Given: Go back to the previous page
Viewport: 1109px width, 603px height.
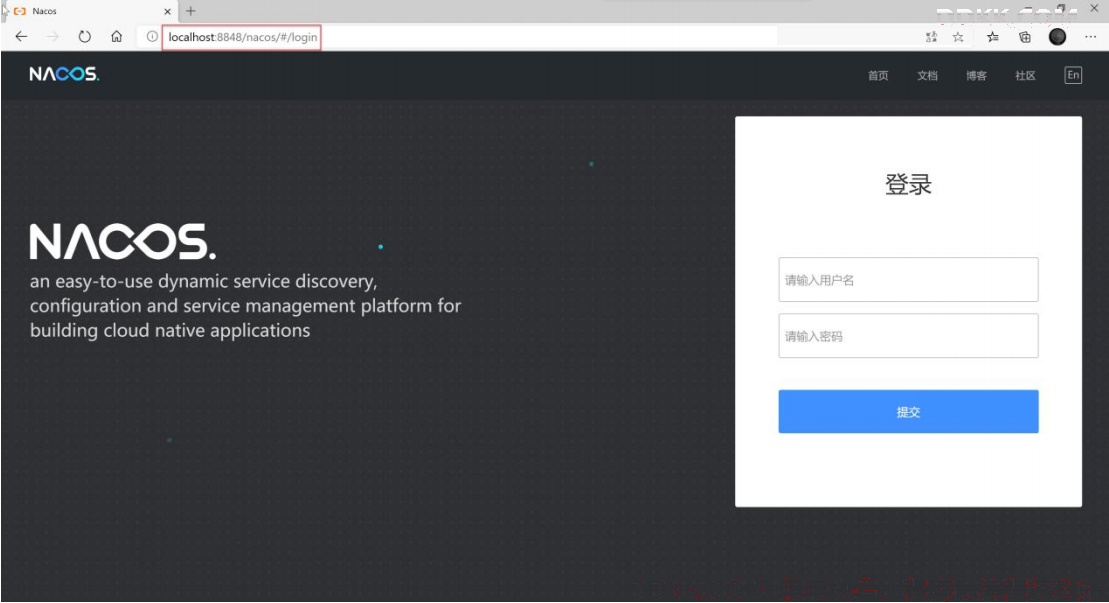Looking at the screenshot, I should (21, 37).
